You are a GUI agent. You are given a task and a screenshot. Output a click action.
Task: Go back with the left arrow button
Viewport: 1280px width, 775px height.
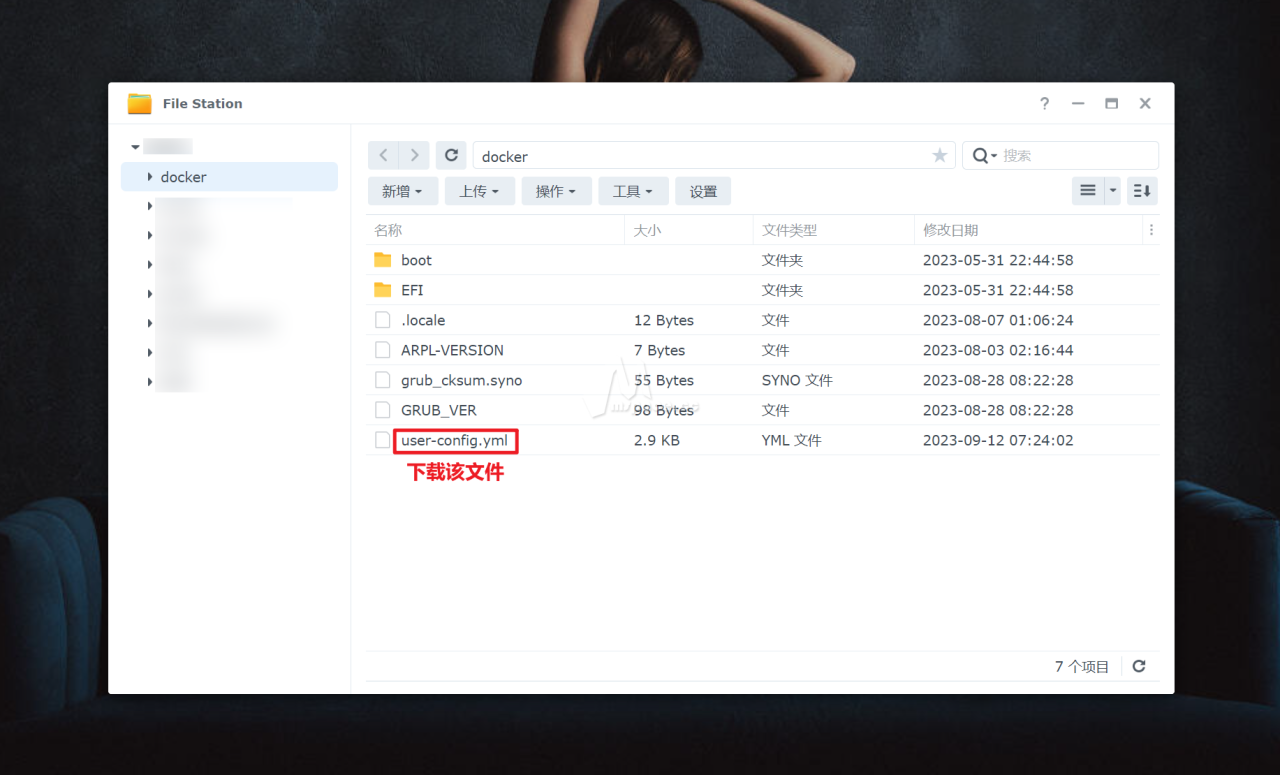(x=383, y=155)
